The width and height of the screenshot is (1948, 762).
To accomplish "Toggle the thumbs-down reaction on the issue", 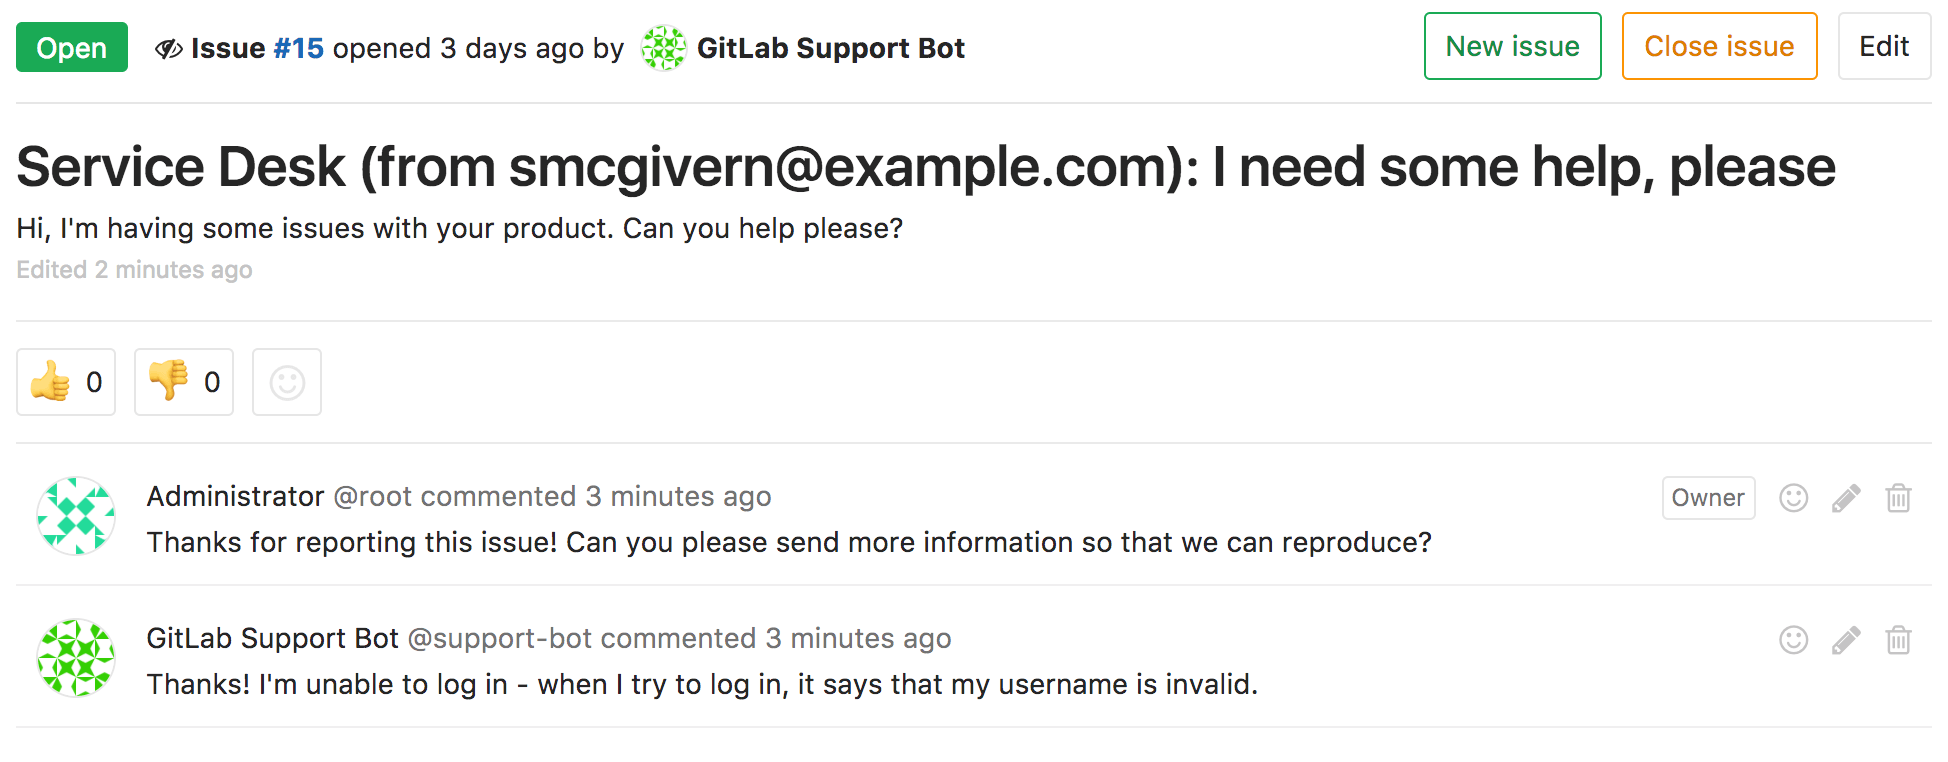I will click(x=183, y=381).
